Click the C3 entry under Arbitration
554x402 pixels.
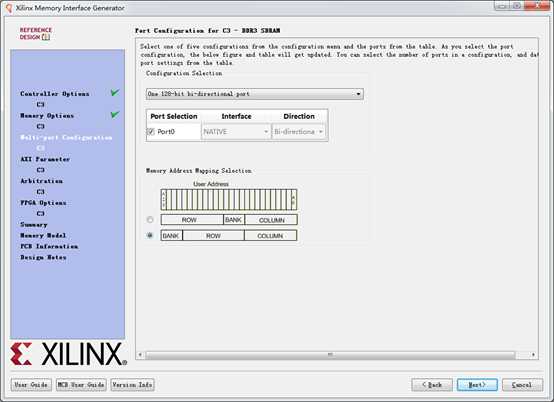40,192
